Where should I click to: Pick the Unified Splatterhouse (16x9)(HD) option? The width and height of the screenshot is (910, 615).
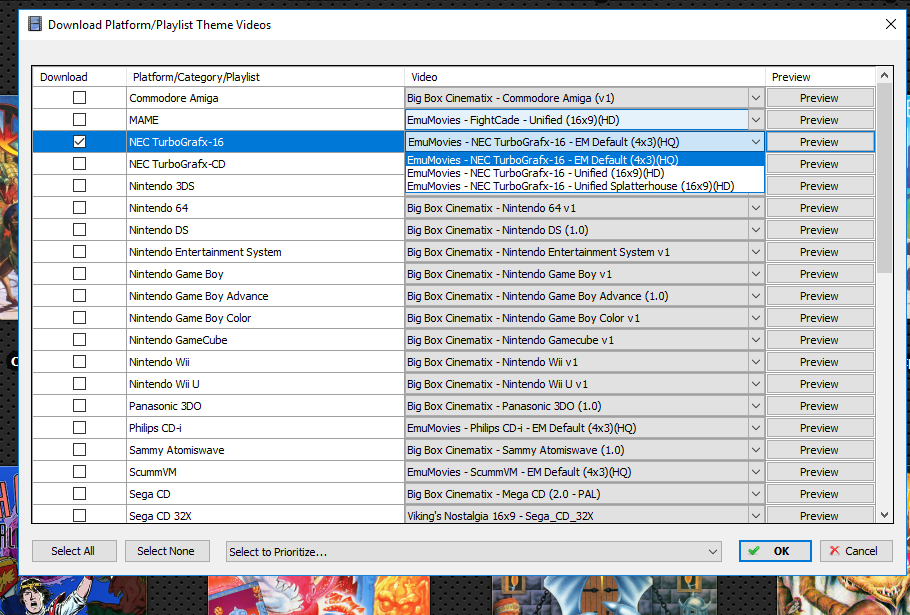click(x=585, y=186)
